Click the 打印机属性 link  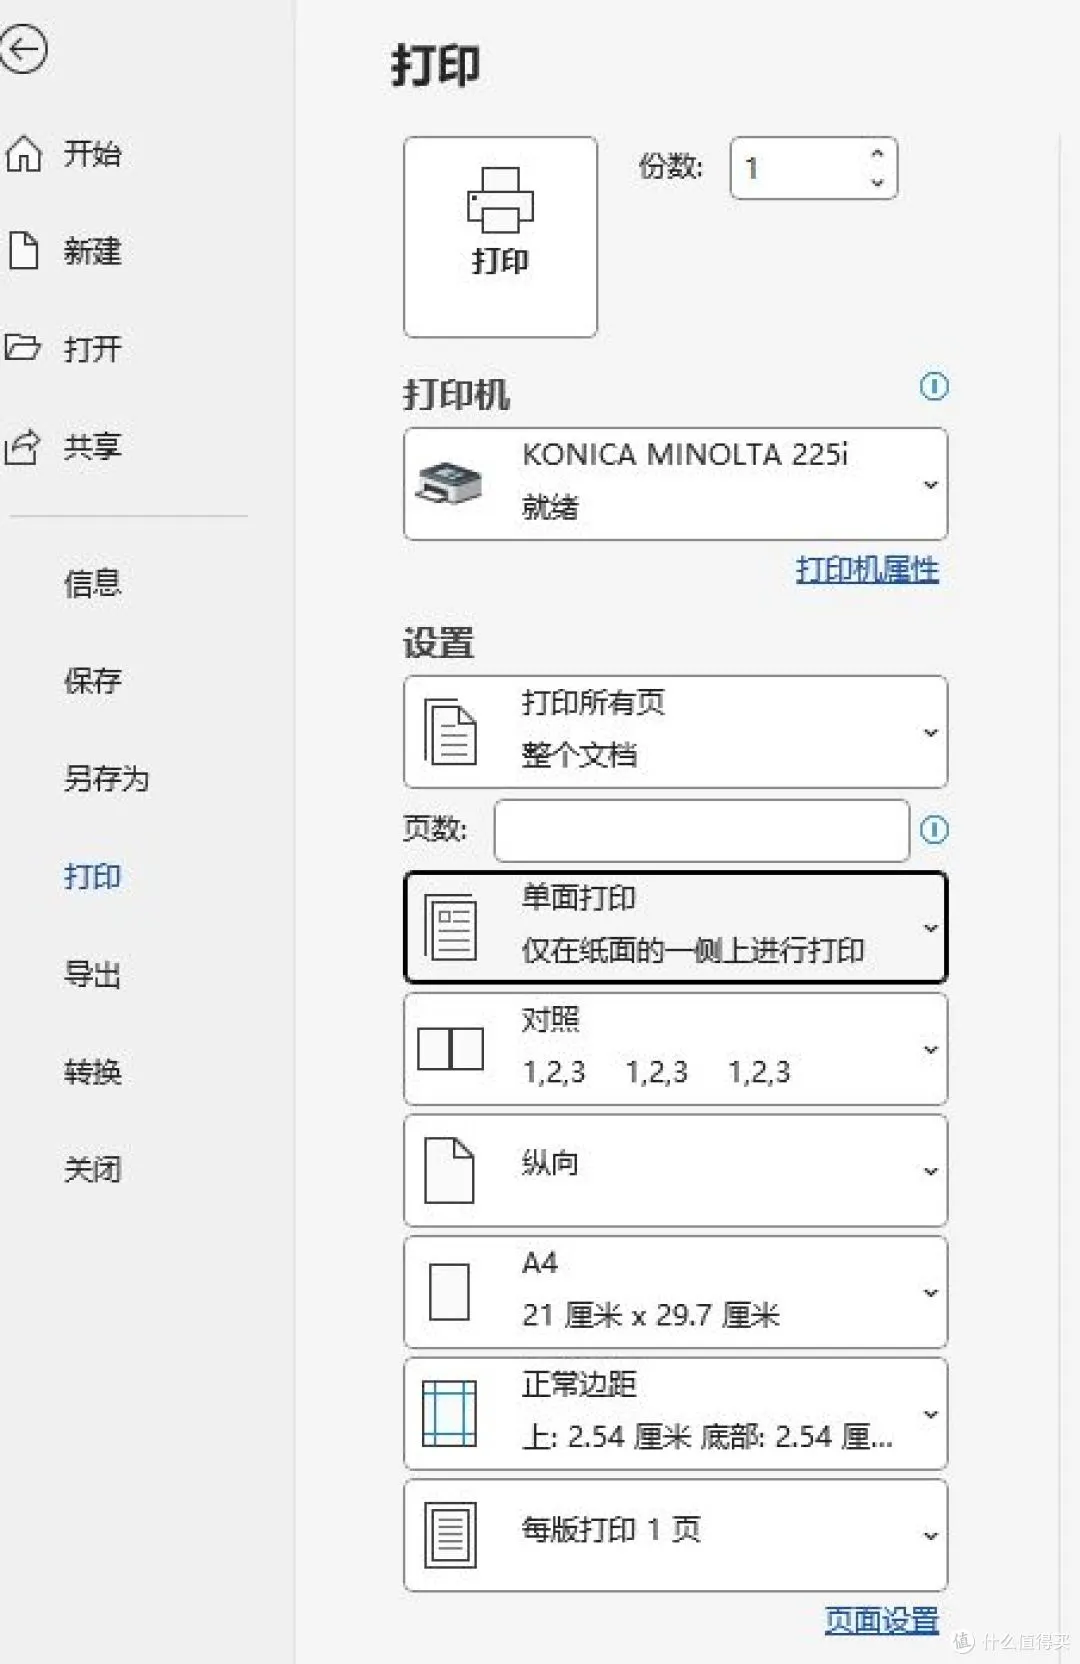(x=867, y=570)
